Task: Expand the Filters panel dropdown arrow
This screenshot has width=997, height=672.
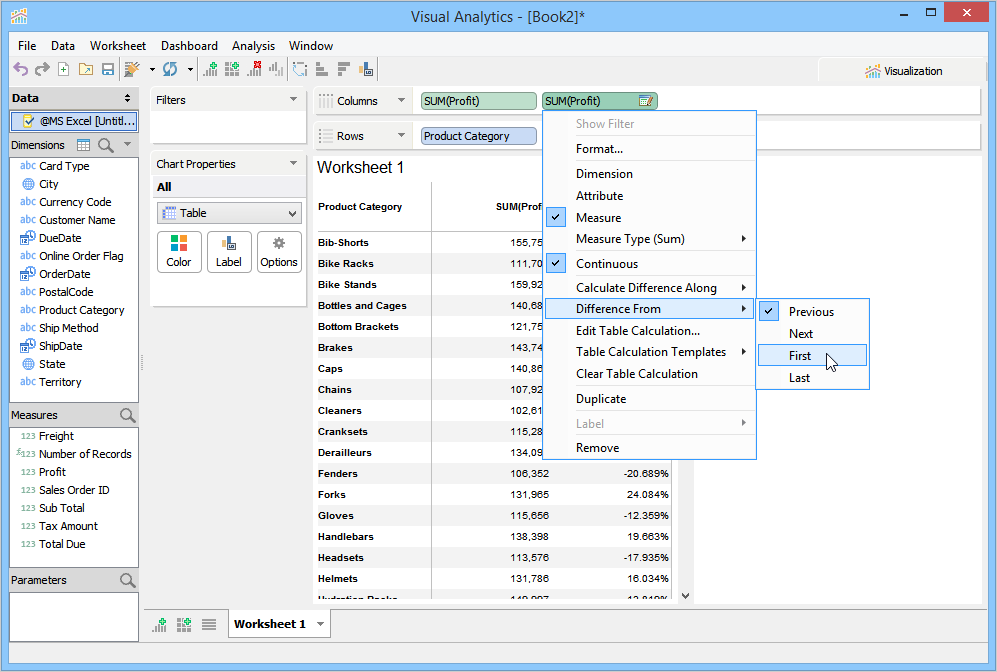Action: pos(293,100)
